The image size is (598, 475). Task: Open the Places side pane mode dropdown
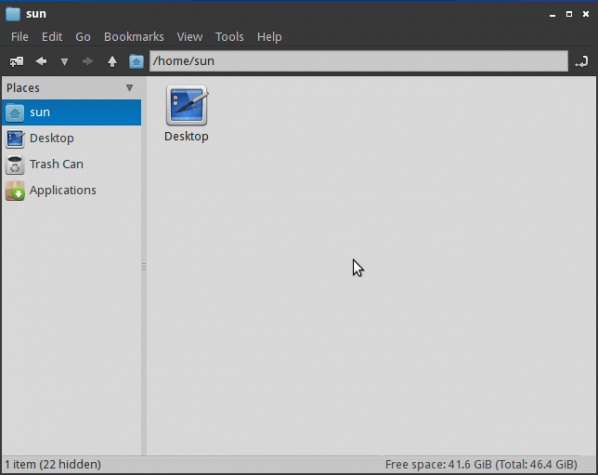(x=129, y=88)
